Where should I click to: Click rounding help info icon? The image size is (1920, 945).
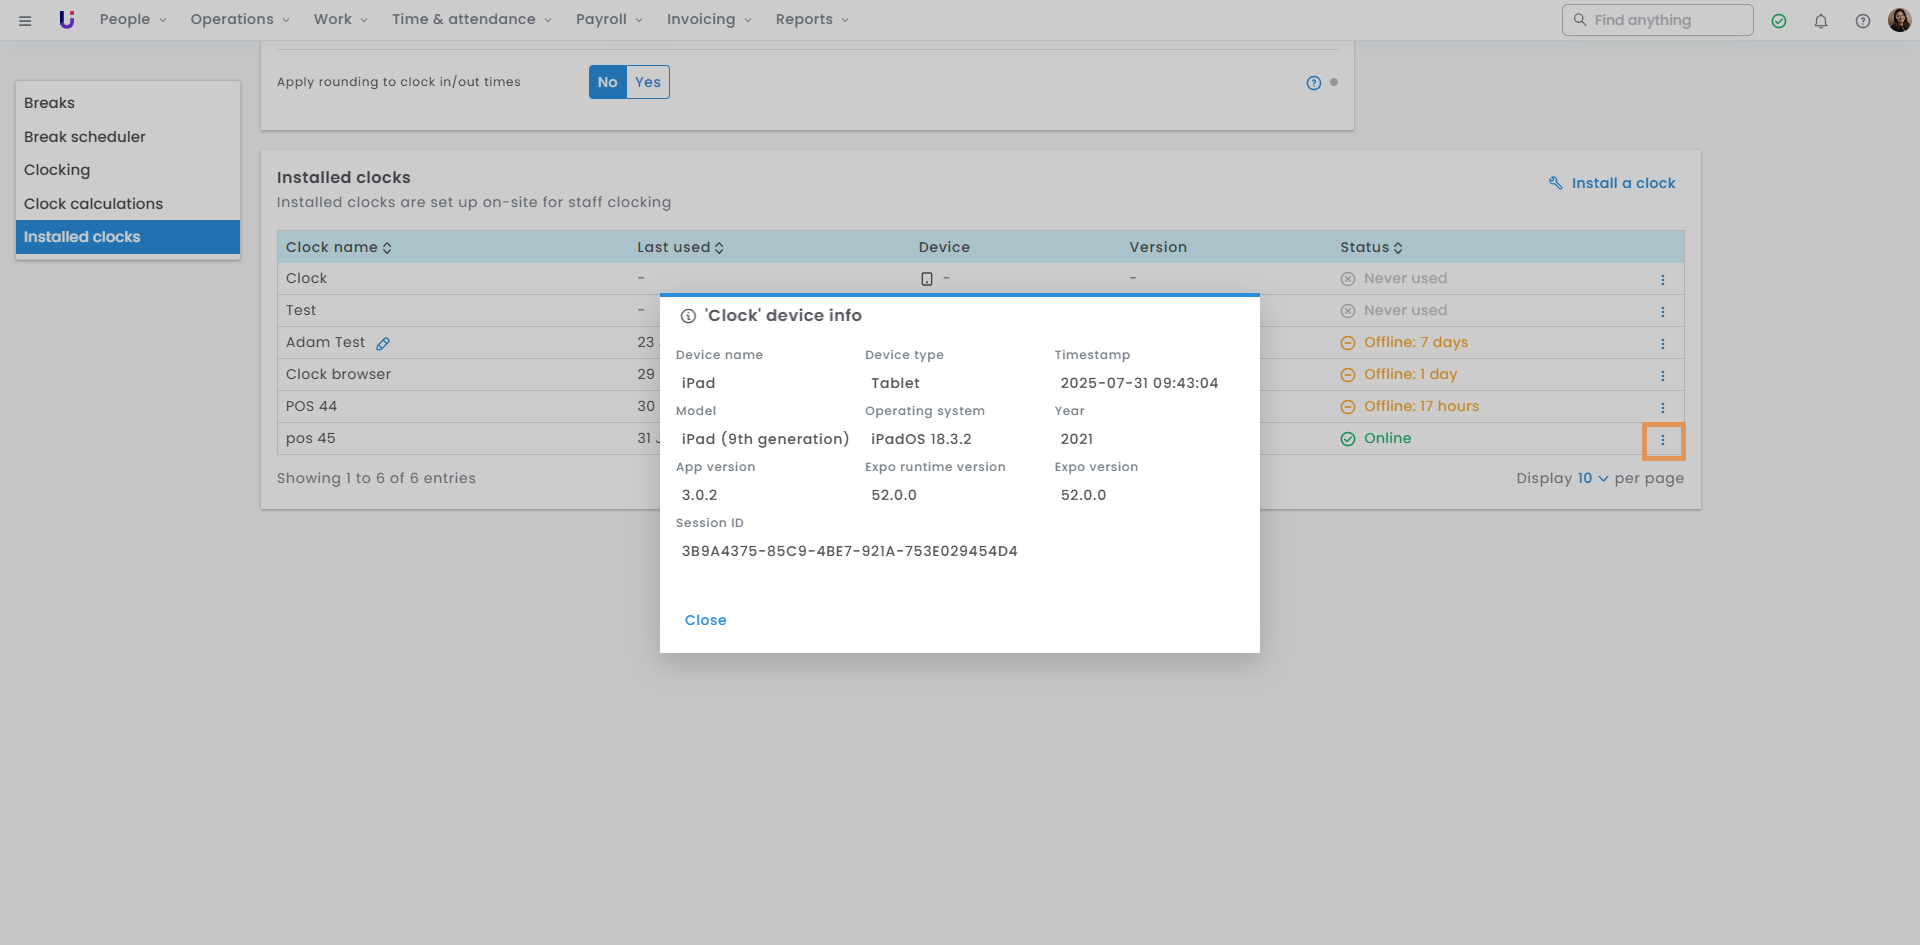1313,83
